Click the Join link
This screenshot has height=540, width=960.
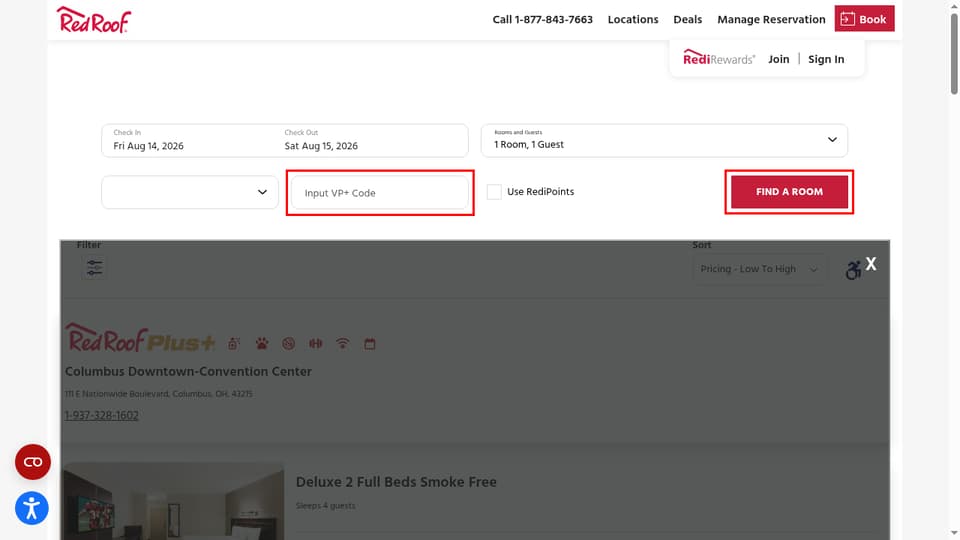[x=779, y=59]
